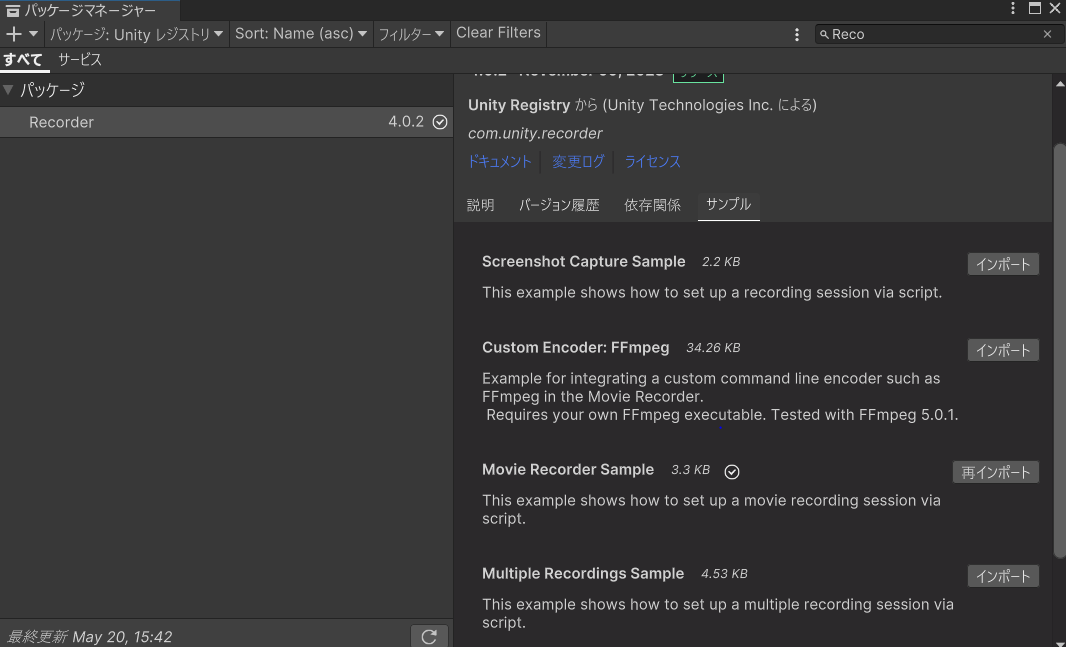Select the サービス tab
This screenshot has width=1066, height=647.
[x=79, y=60]
